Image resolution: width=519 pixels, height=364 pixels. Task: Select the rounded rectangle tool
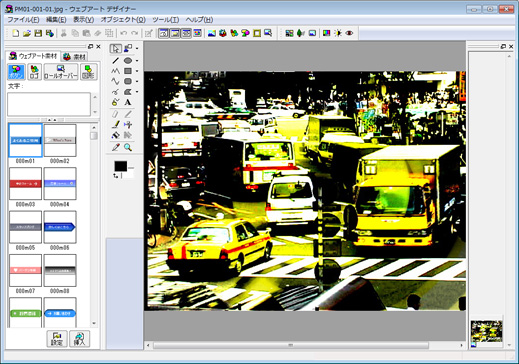(x=128, y=81)
